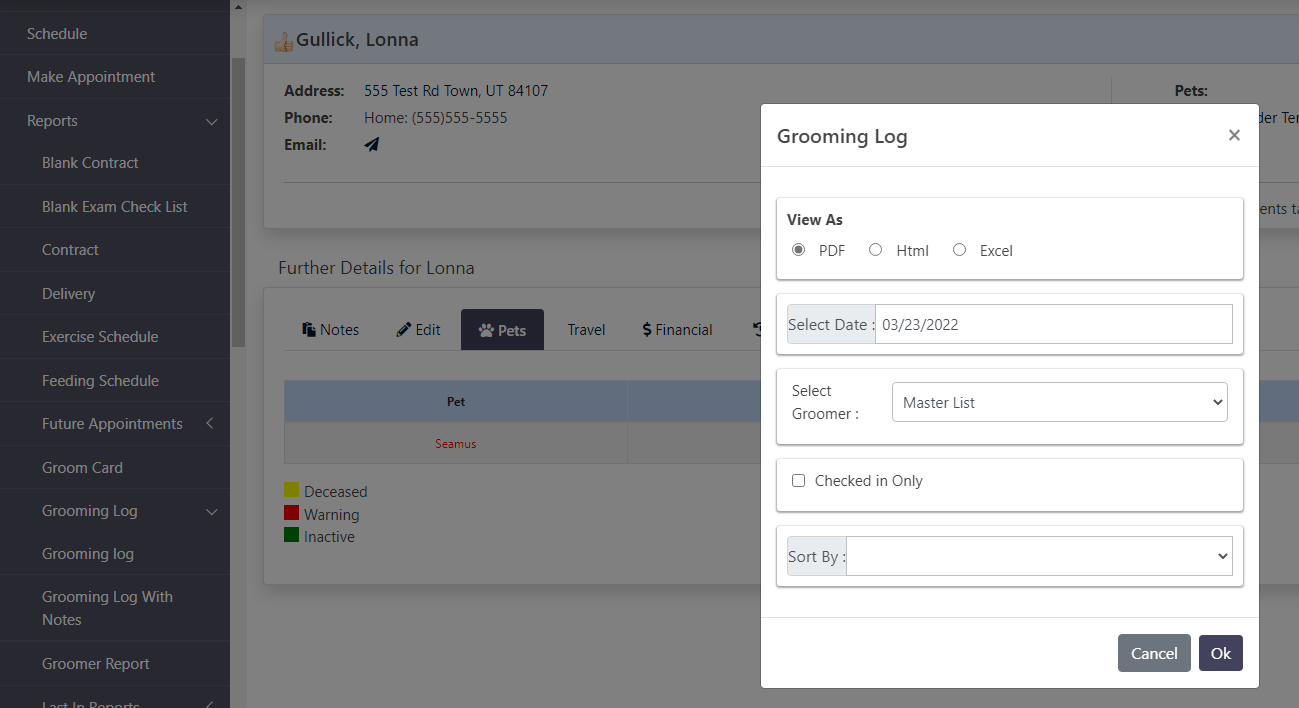Open the Contract report
1299x708 pixels.
click(70, 250)
